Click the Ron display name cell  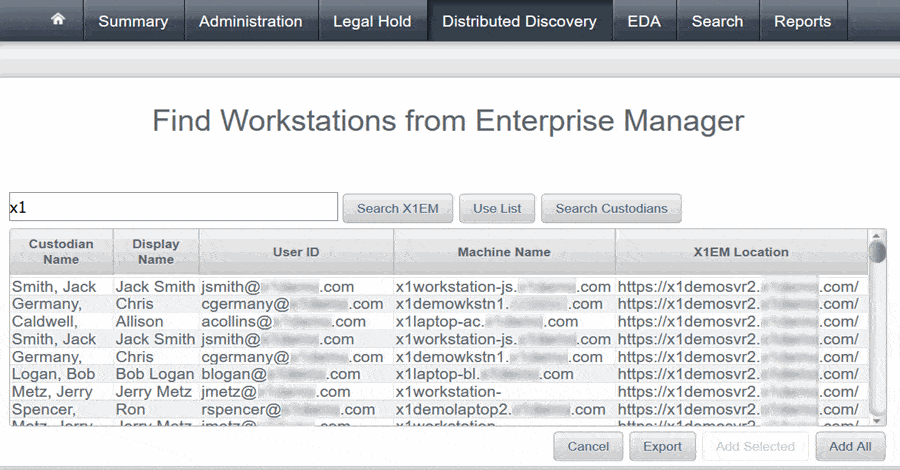156,410
